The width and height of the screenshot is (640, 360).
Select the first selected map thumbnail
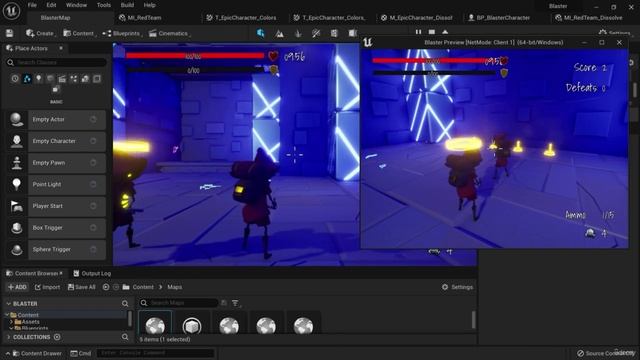[155, 322]
